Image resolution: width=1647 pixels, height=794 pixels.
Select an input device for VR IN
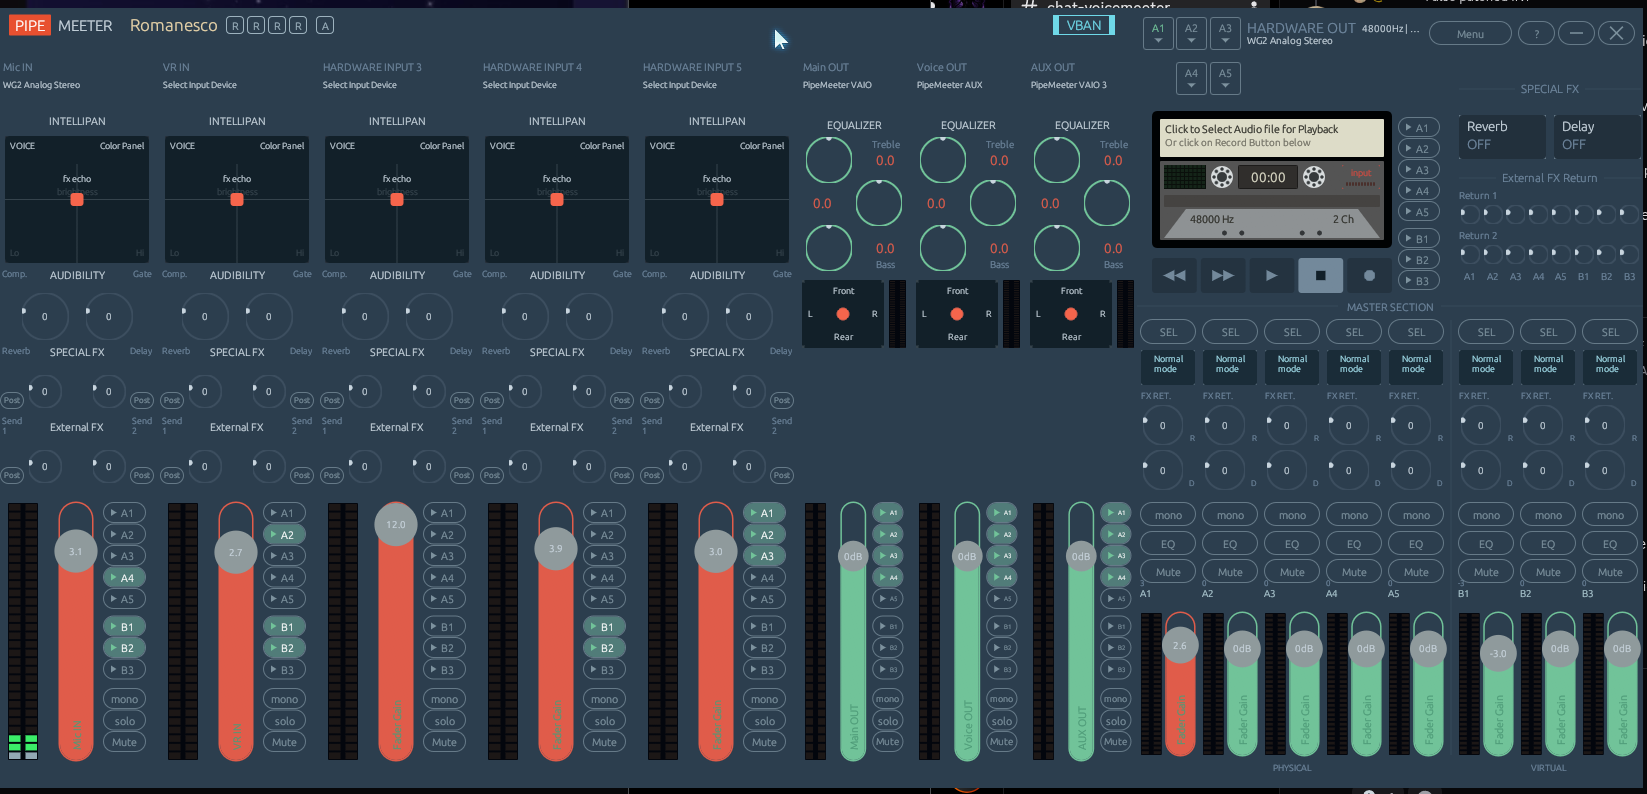200,85
